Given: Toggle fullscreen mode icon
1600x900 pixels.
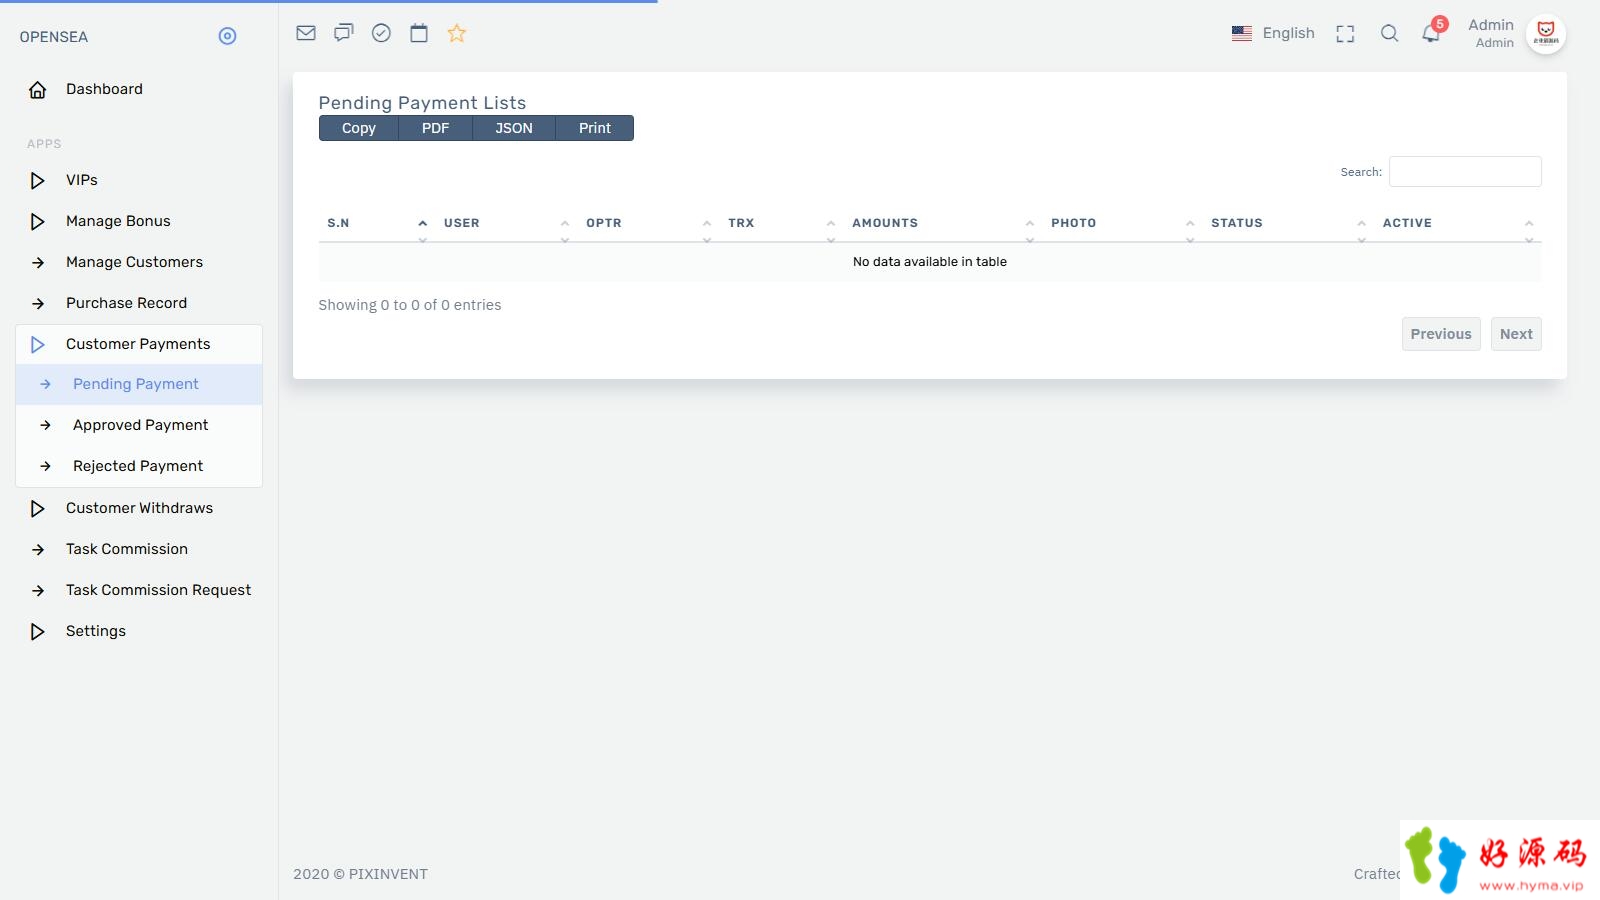Looking at the screenshot, I should point(1345,34).
